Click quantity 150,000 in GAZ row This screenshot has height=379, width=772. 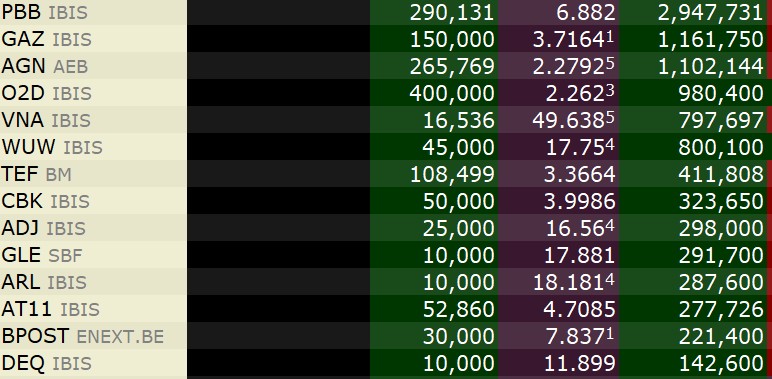pos(451,39)
